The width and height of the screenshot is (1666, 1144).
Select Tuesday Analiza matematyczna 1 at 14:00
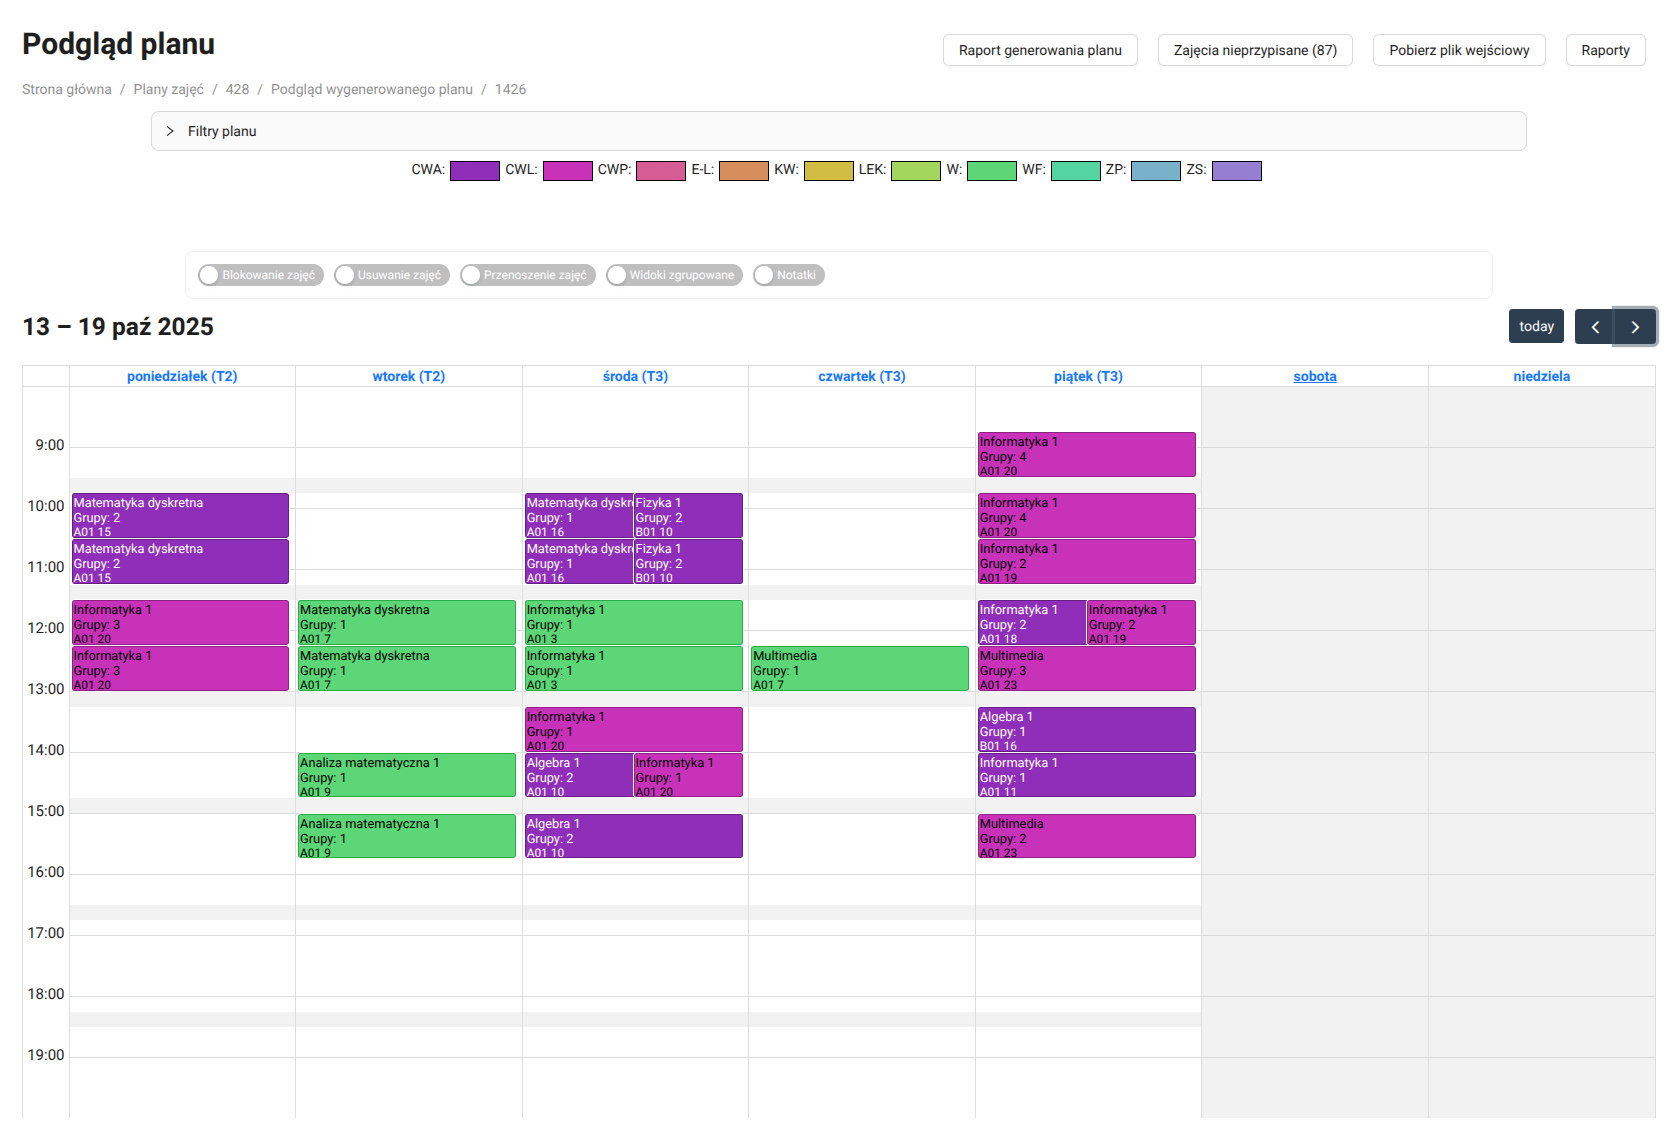click(x=407, y=775)
